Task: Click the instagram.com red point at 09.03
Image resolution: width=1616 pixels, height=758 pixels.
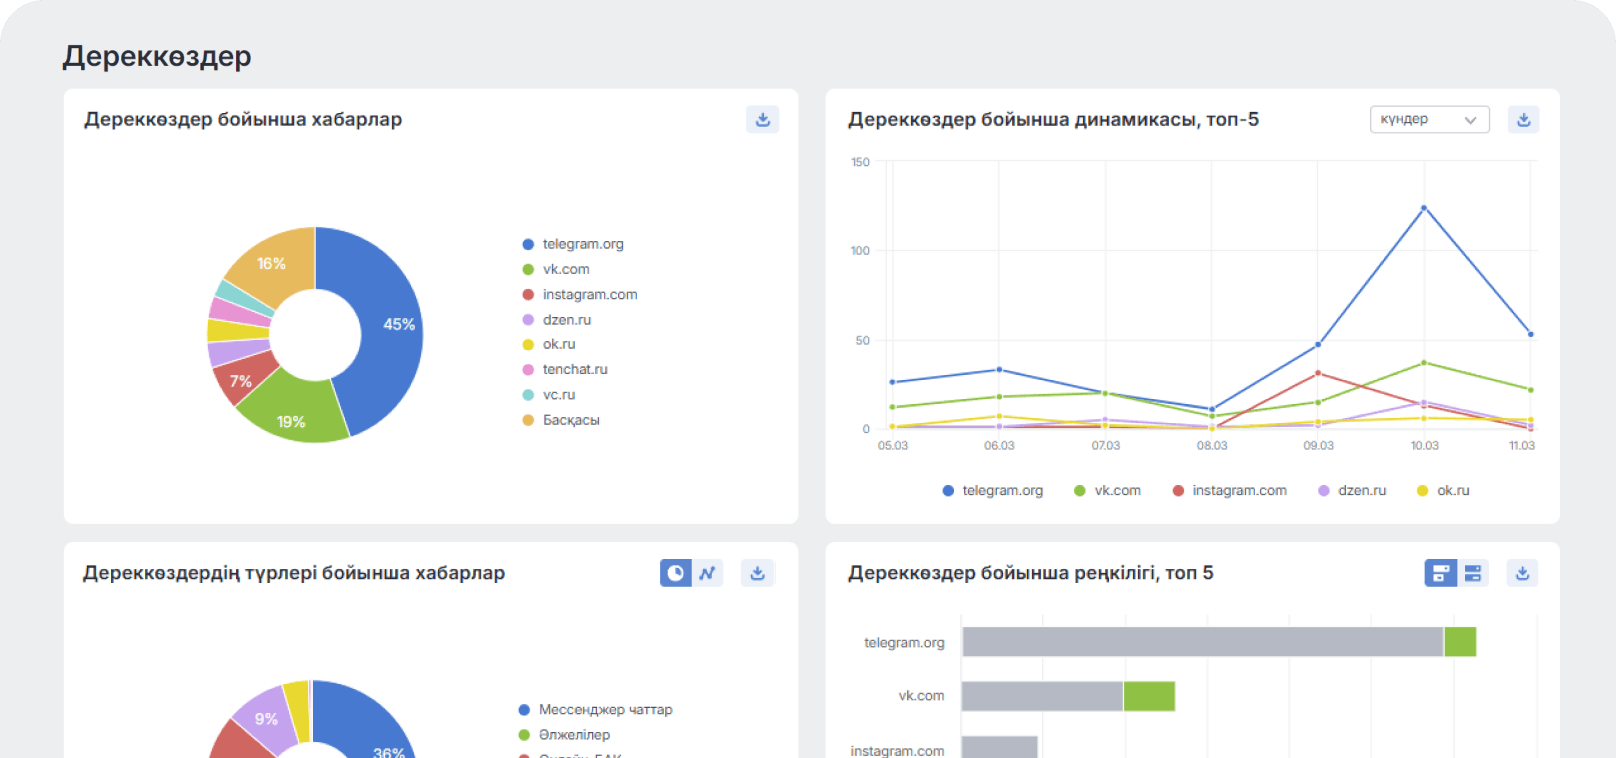Action: (x=1318, y=373)
